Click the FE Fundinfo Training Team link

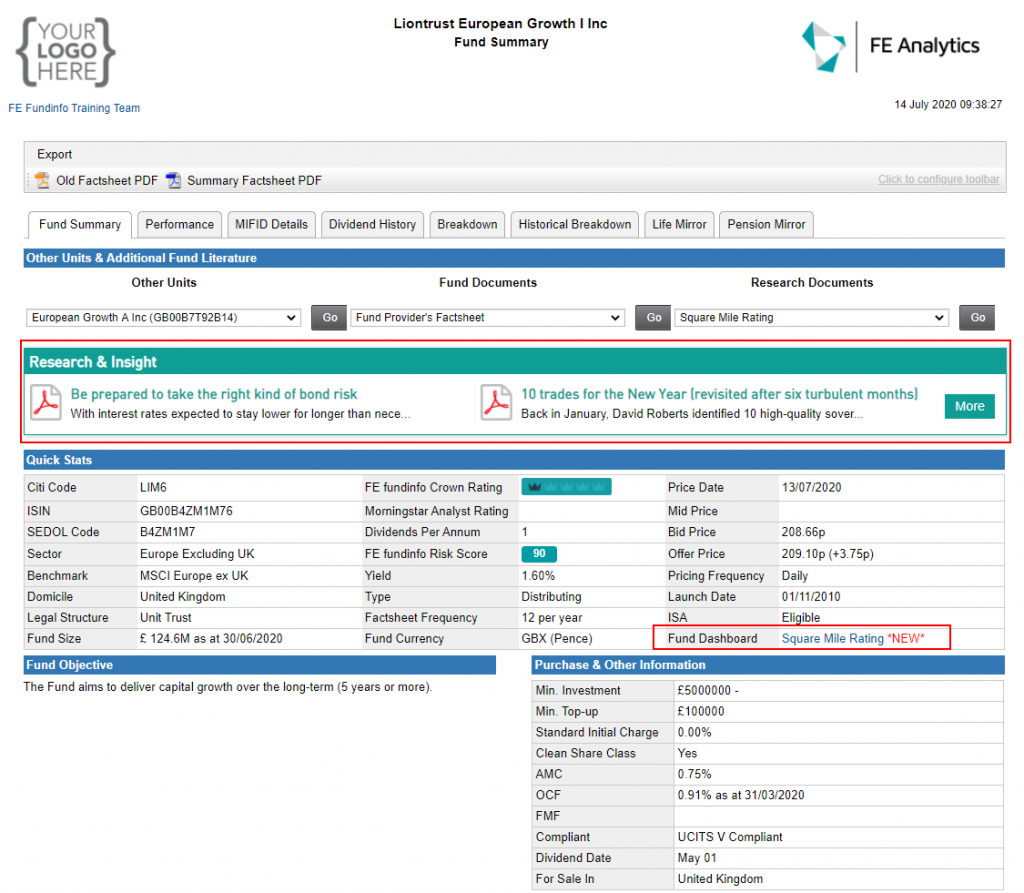[74, 108]
